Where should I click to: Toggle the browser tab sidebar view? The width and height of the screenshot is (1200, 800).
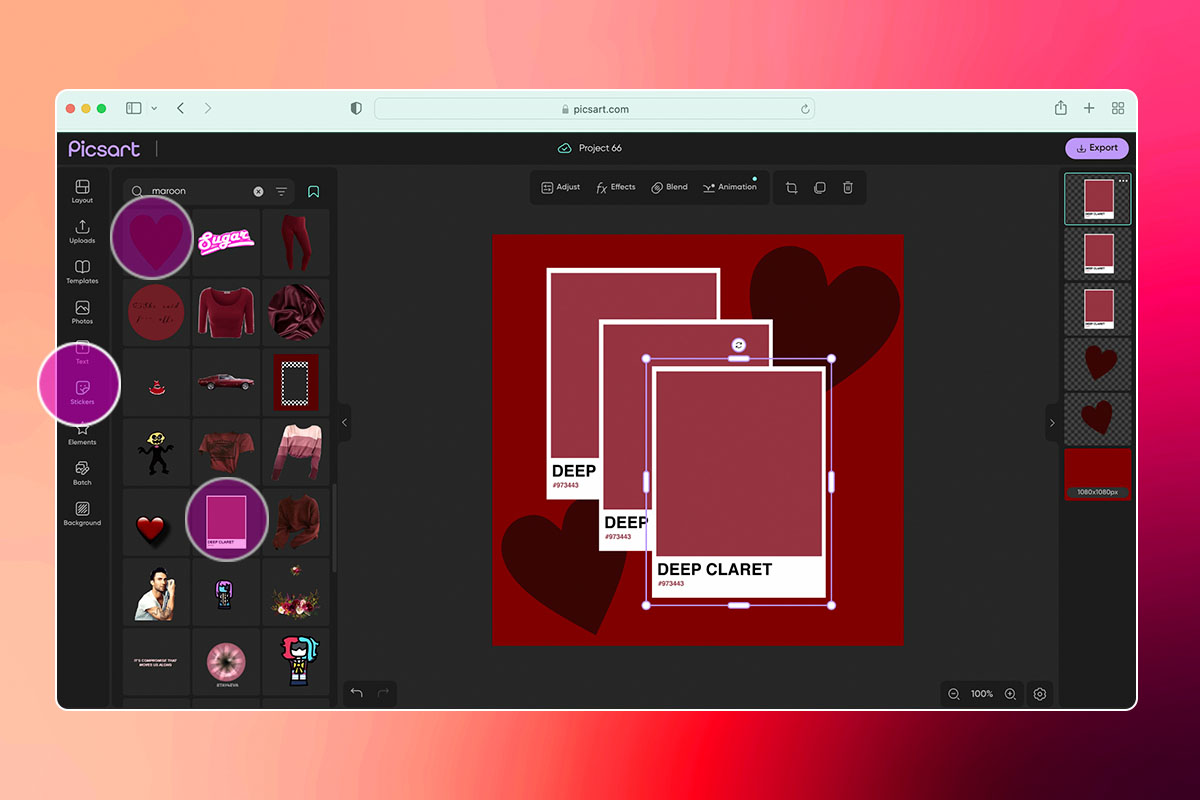coord(133,108)
